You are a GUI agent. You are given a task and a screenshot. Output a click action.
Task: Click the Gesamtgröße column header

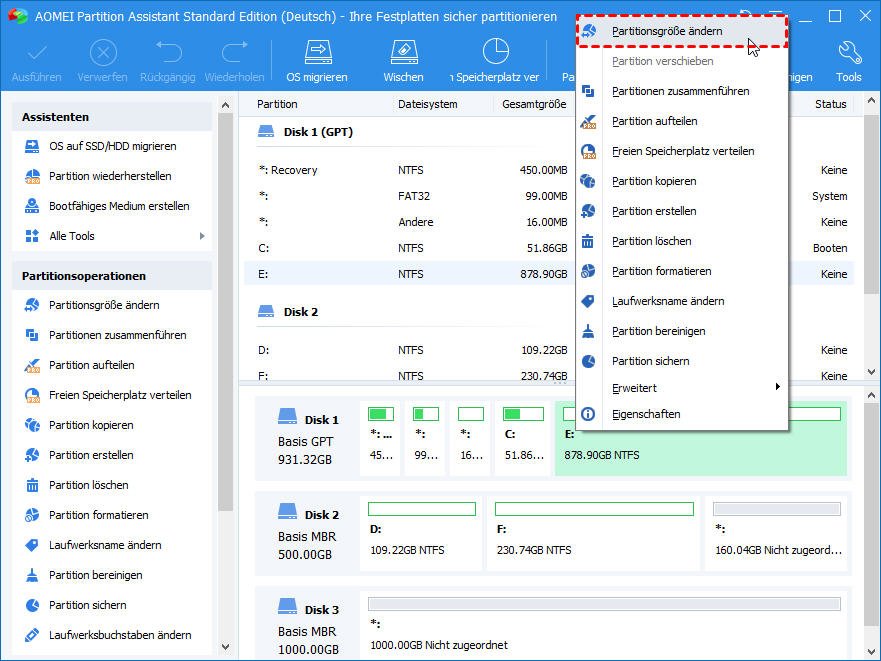click(x=534, y=104)
